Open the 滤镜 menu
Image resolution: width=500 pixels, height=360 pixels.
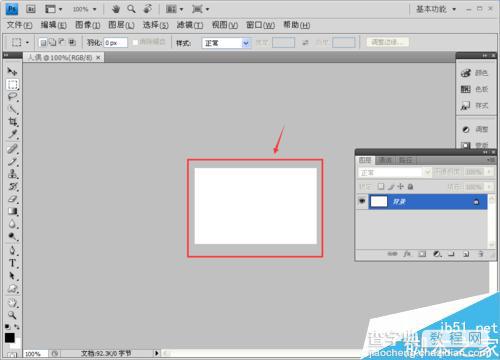point(189,25)
